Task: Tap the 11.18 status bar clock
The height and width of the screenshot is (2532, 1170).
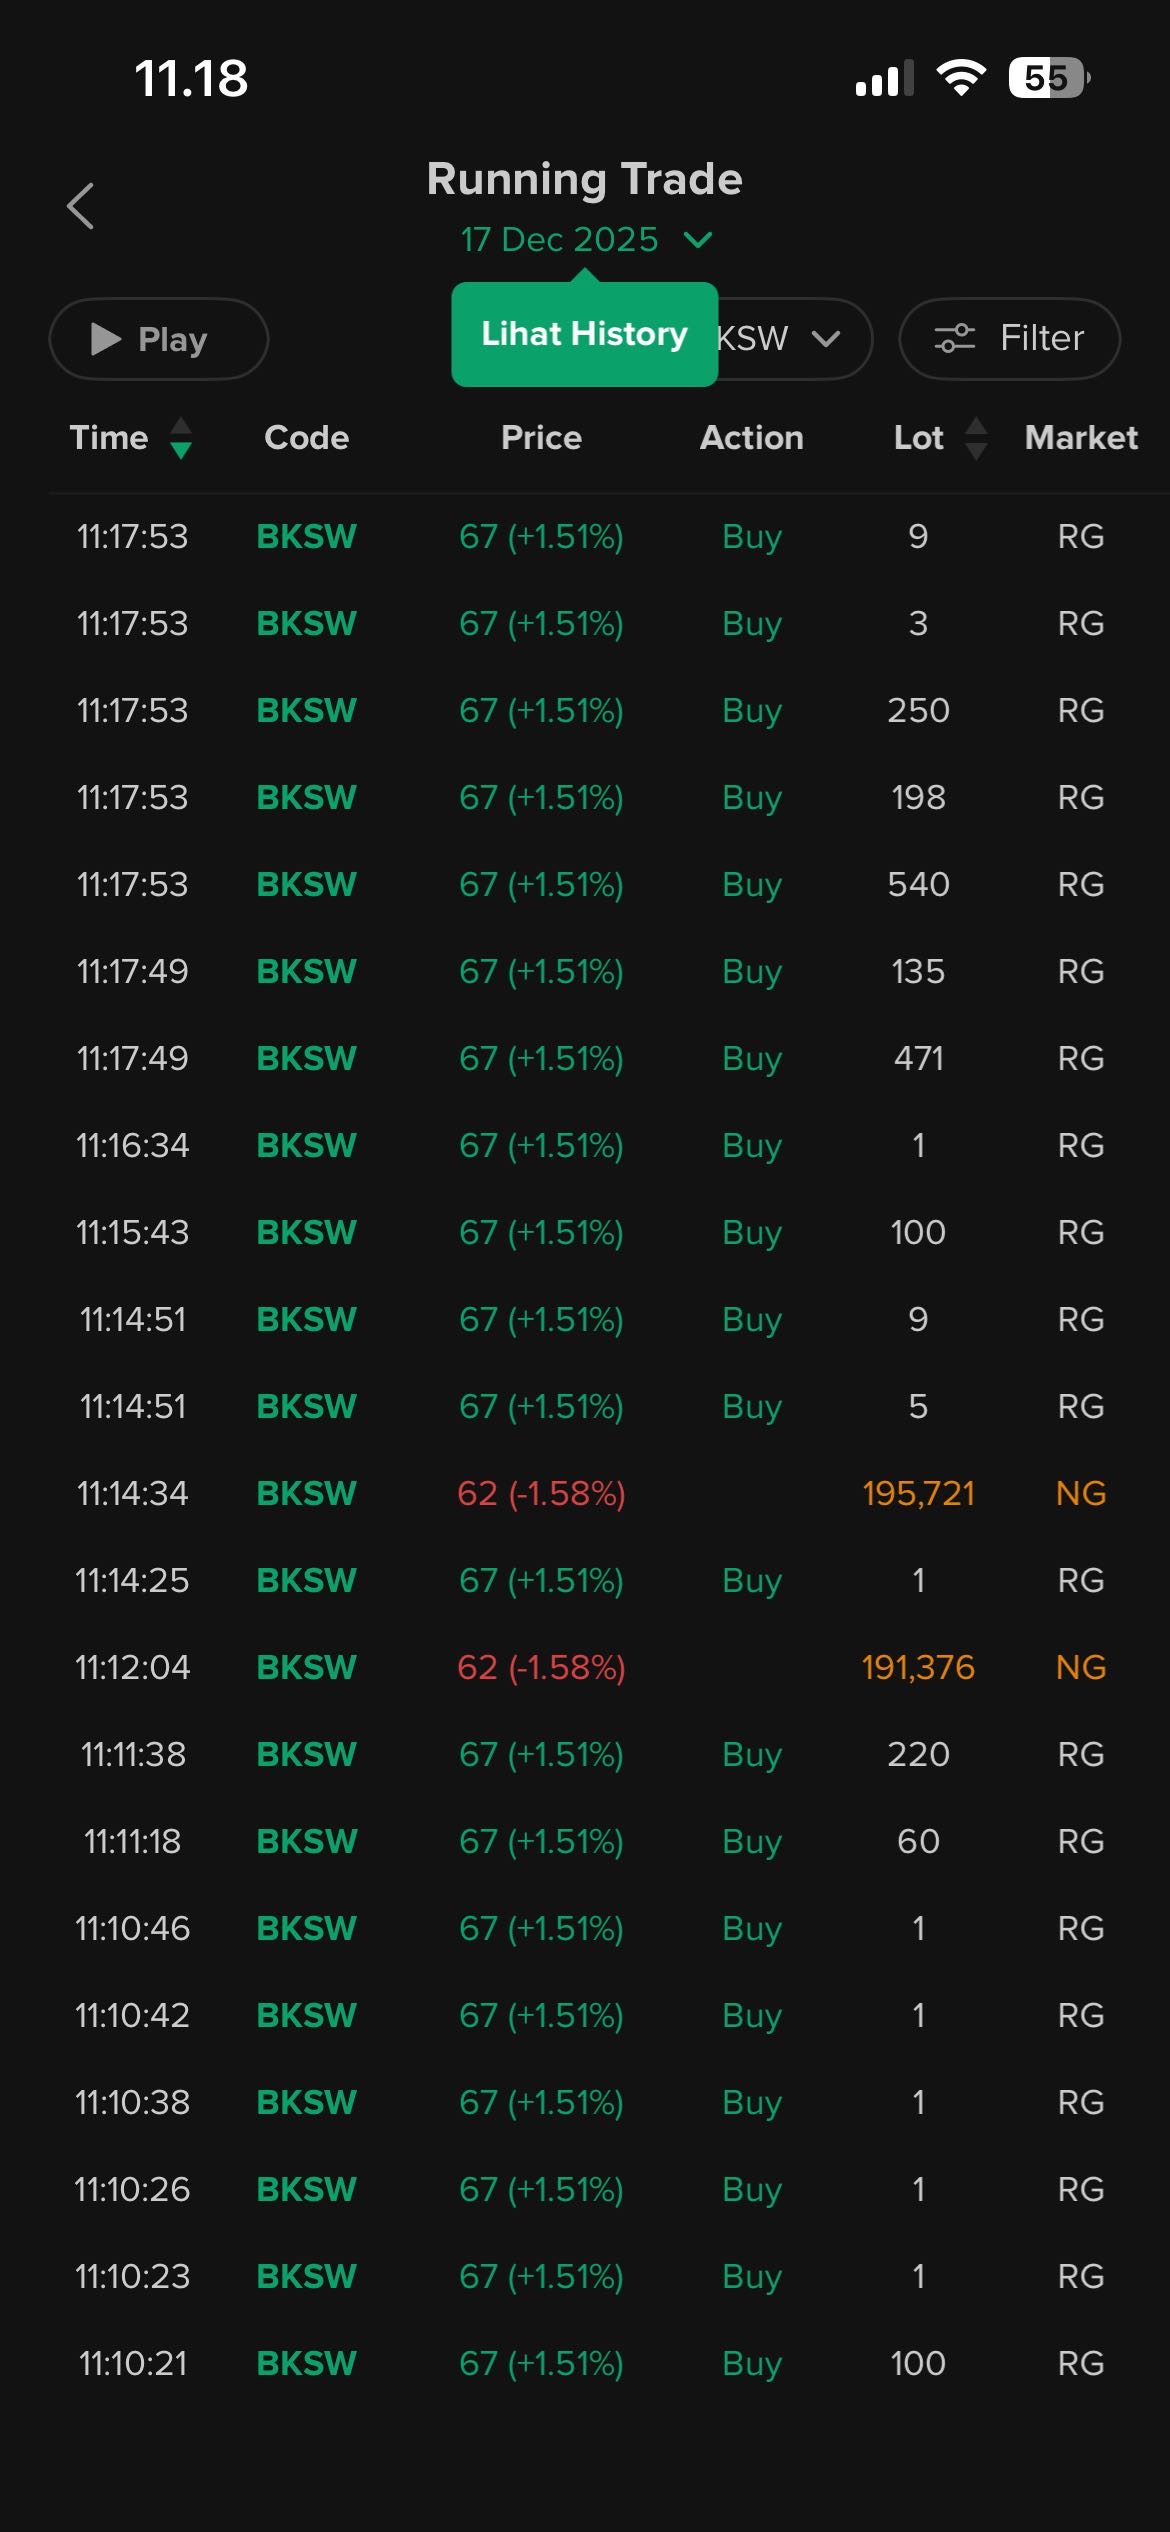Action: [191, 79]
